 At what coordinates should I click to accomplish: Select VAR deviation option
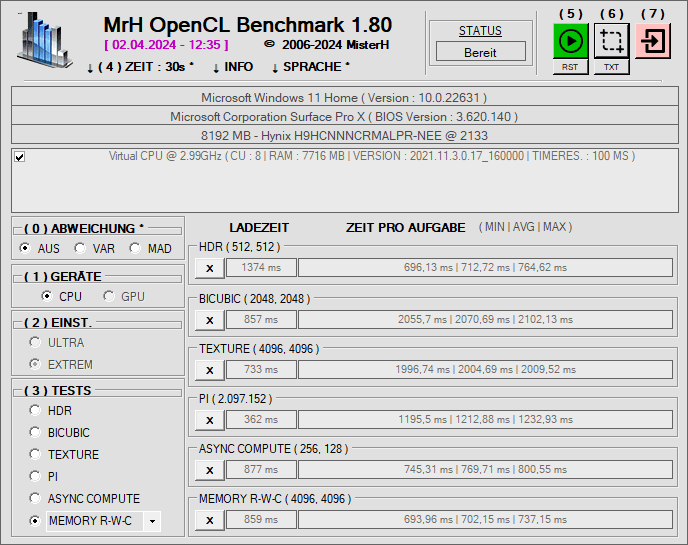[95, 248]
